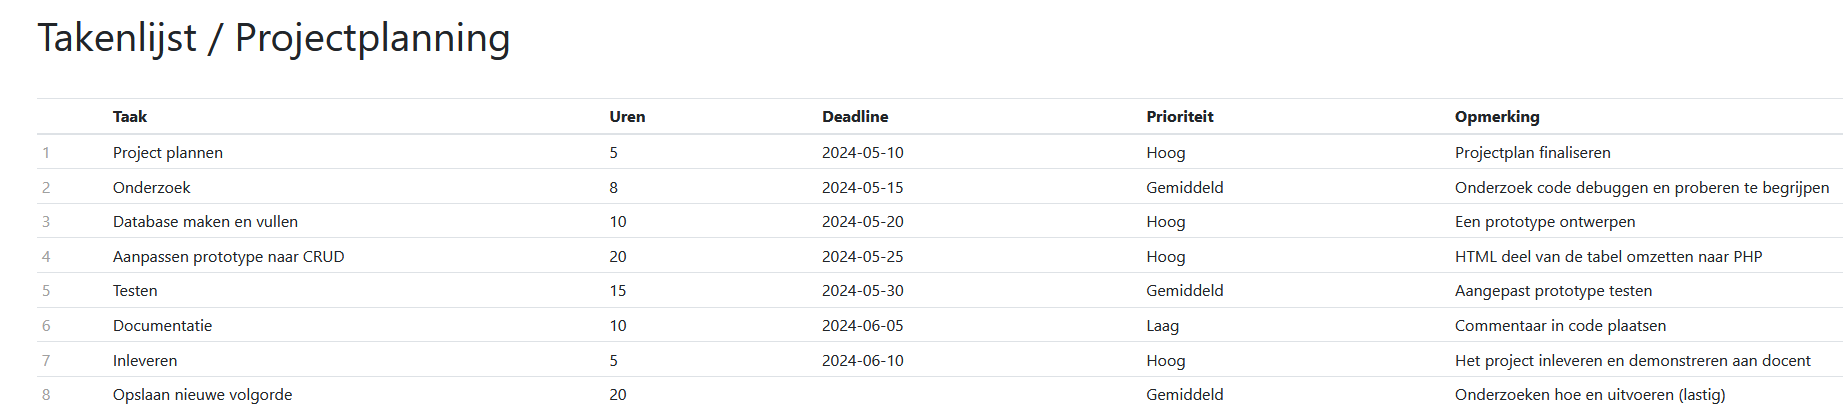Click the deadline 2024-06-05 cell
This screenshot has width=1843, height=415.
(x=862, y=326)
